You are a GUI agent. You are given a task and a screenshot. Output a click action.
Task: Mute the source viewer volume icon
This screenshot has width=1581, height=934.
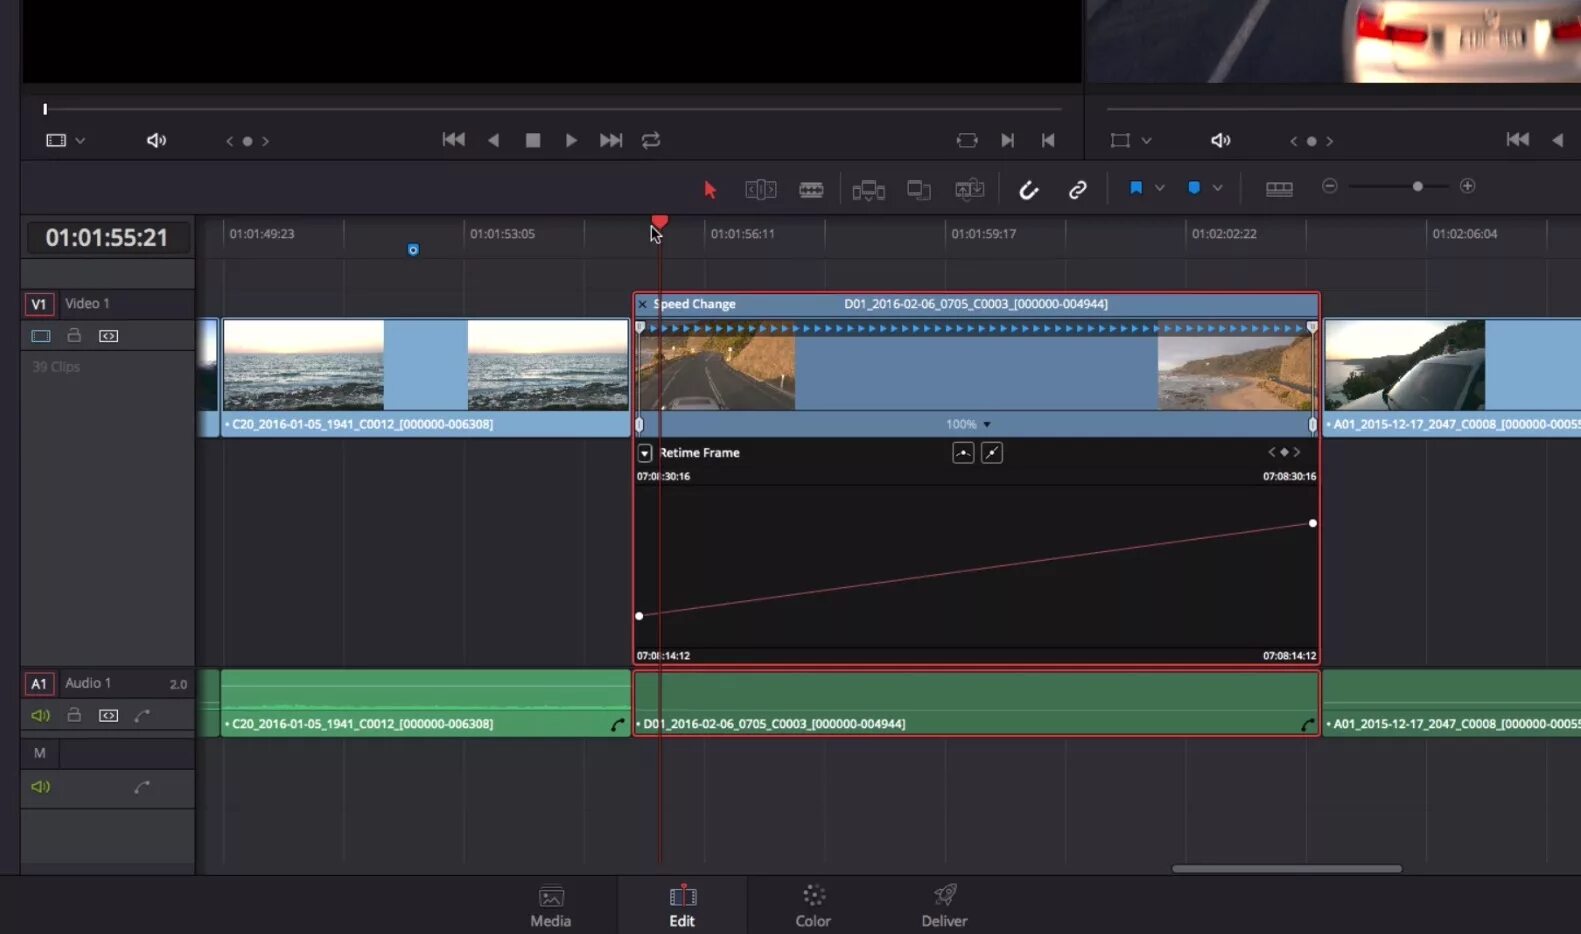[156, 141]
